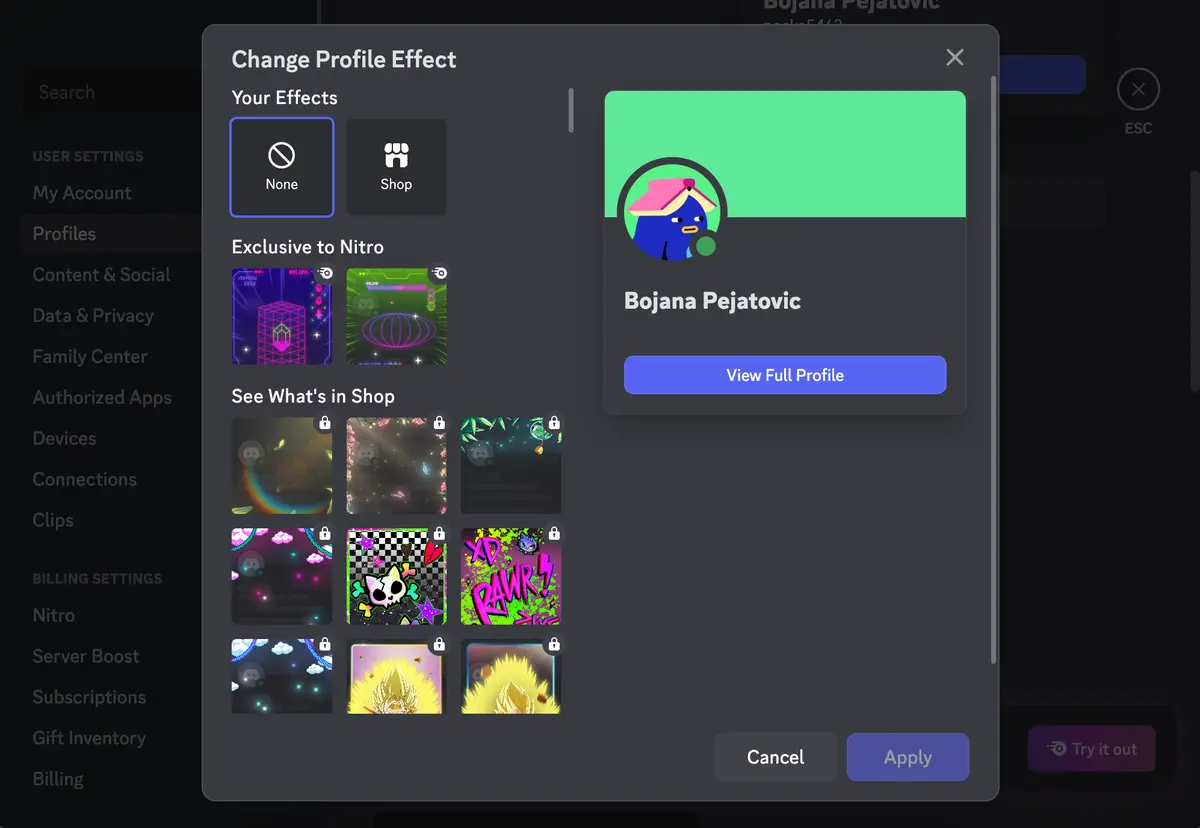This screenshot has height=828, width=1200.
Task: Open the Shop via the storefront icon
Action: 396,166
